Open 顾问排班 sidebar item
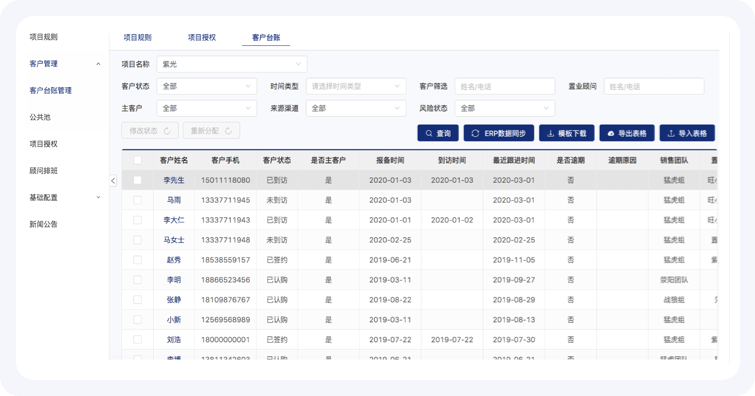Viewport: 755px width, 396px height. pyautogui.click(x=43, y=171)
